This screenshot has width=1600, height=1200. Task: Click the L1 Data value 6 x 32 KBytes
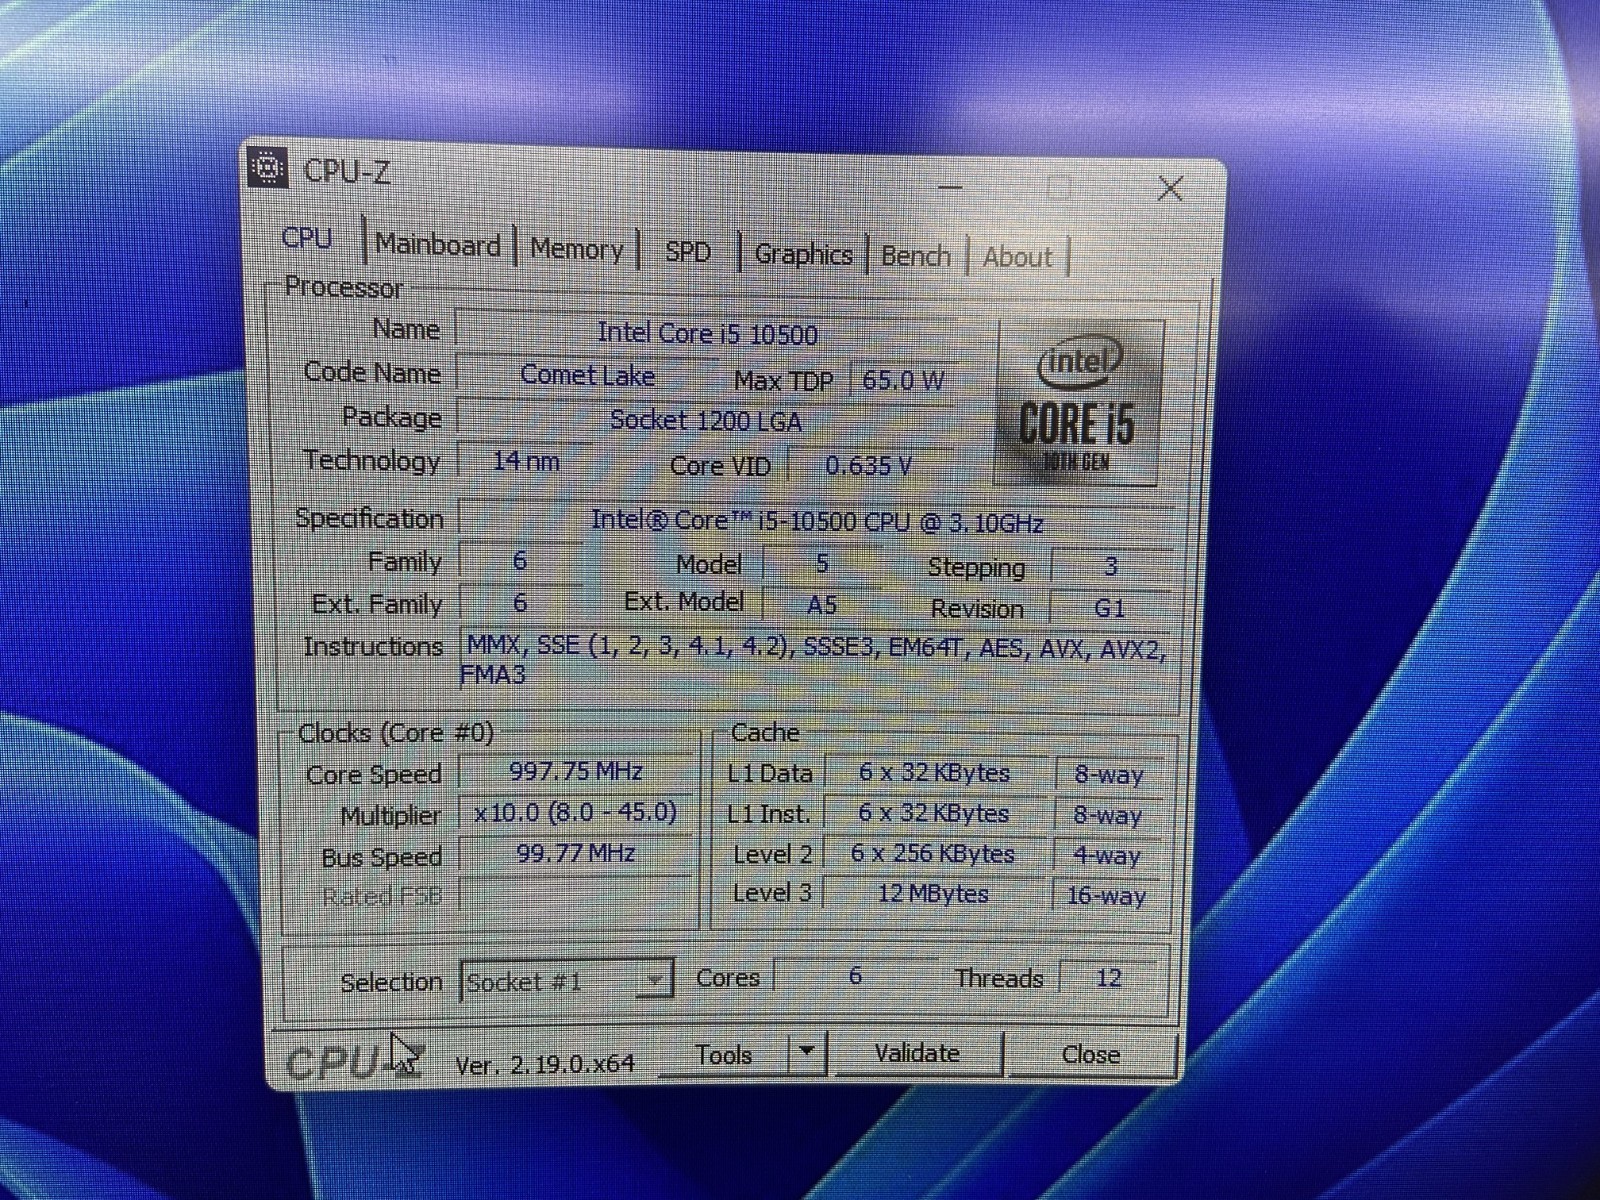click(x=934, y=773)
